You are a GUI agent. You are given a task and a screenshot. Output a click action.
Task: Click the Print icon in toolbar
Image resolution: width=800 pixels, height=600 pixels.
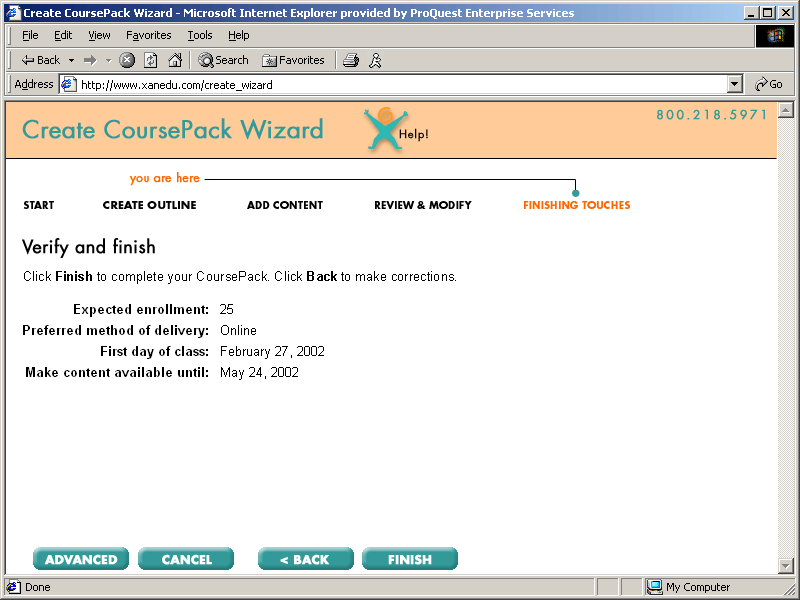tap(350, 60)
